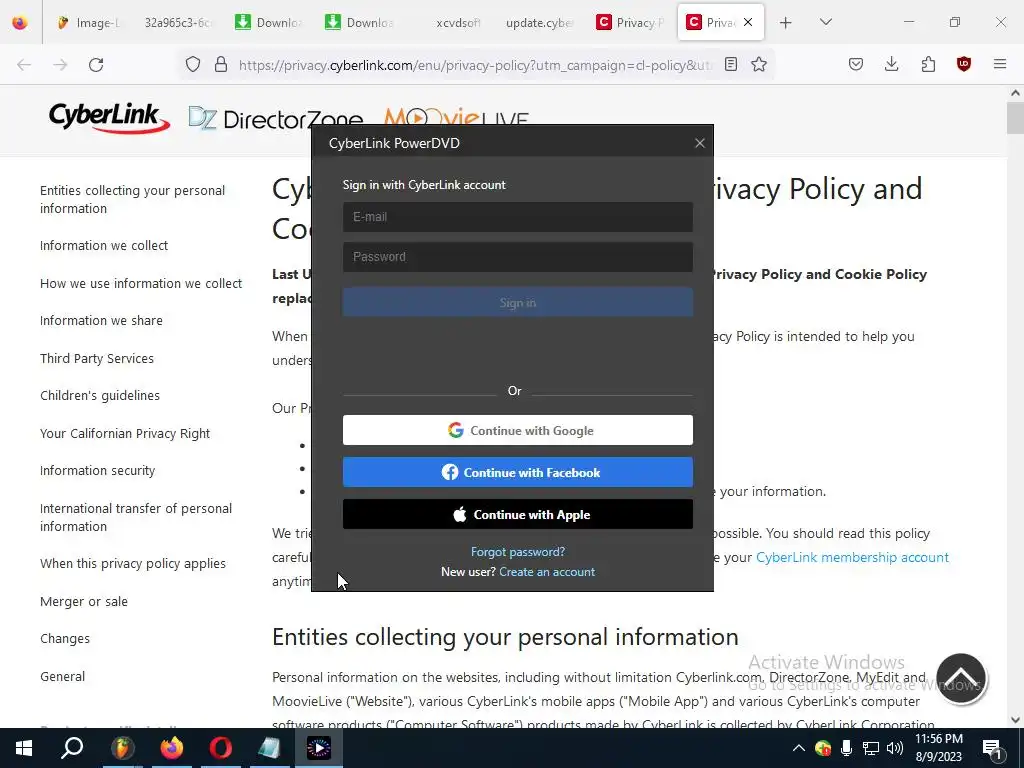Jump to Children's guidelines section
This screenshot has width=1024, height=768.
coord(100,396)
